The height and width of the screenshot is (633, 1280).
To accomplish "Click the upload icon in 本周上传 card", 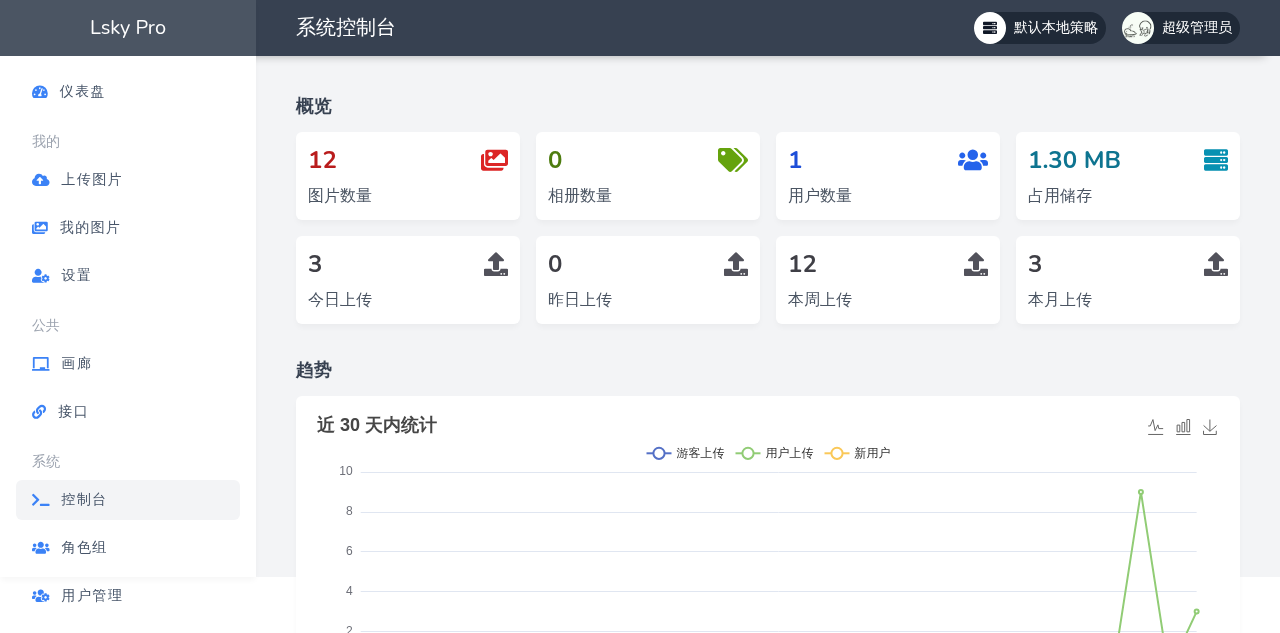I will click(976, 264).
